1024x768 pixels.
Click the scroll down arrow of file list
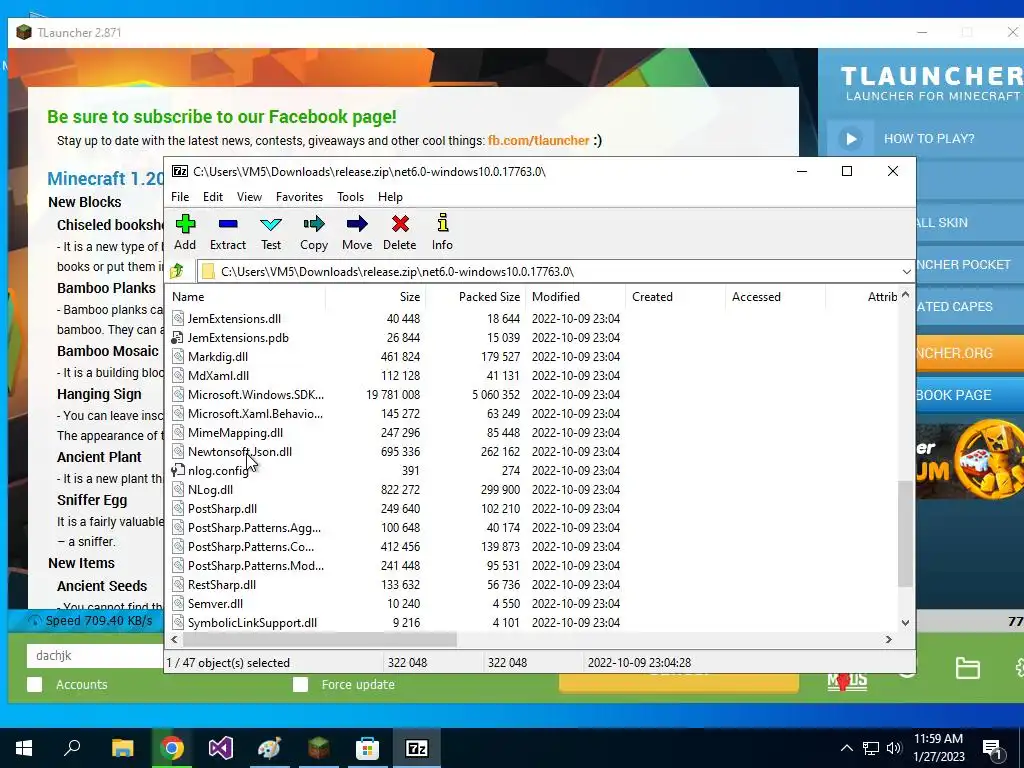pos(905,623)
